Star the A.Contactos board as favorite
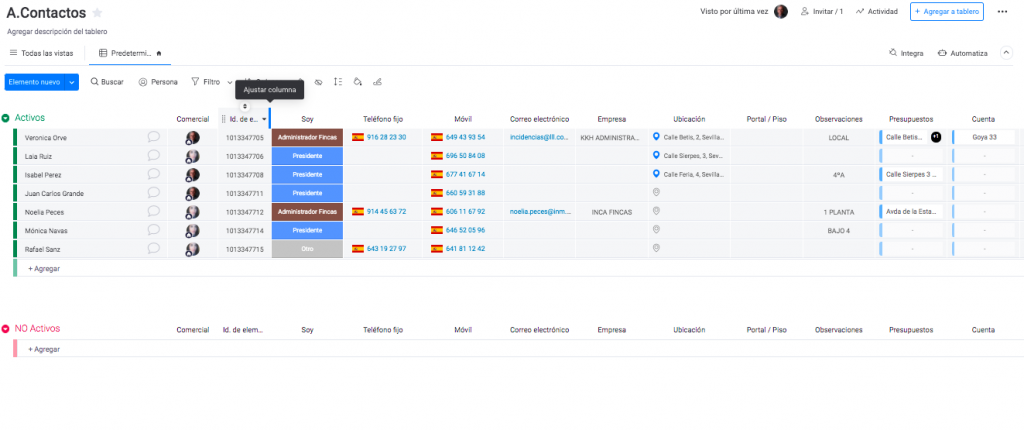The image size is (1024, 430). (x=97, y=13)
